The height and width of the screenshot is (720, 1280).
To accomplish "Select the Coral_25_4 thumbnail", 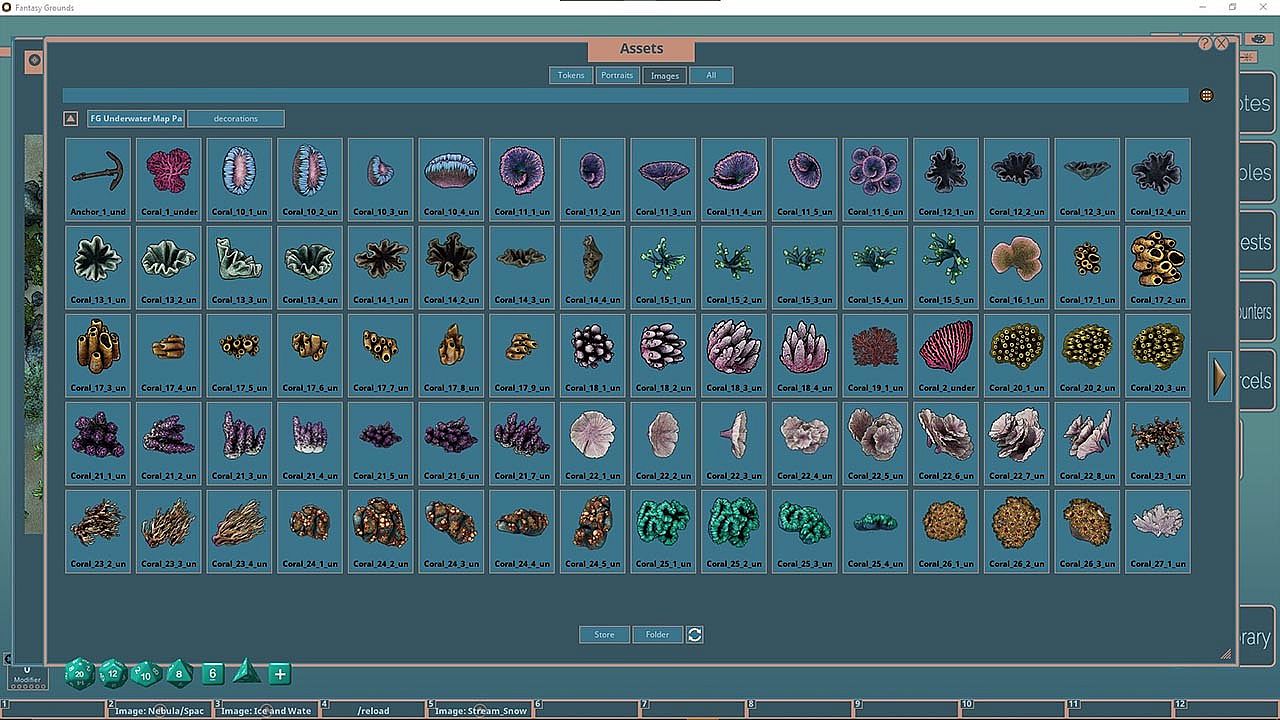I will (875, 531).
